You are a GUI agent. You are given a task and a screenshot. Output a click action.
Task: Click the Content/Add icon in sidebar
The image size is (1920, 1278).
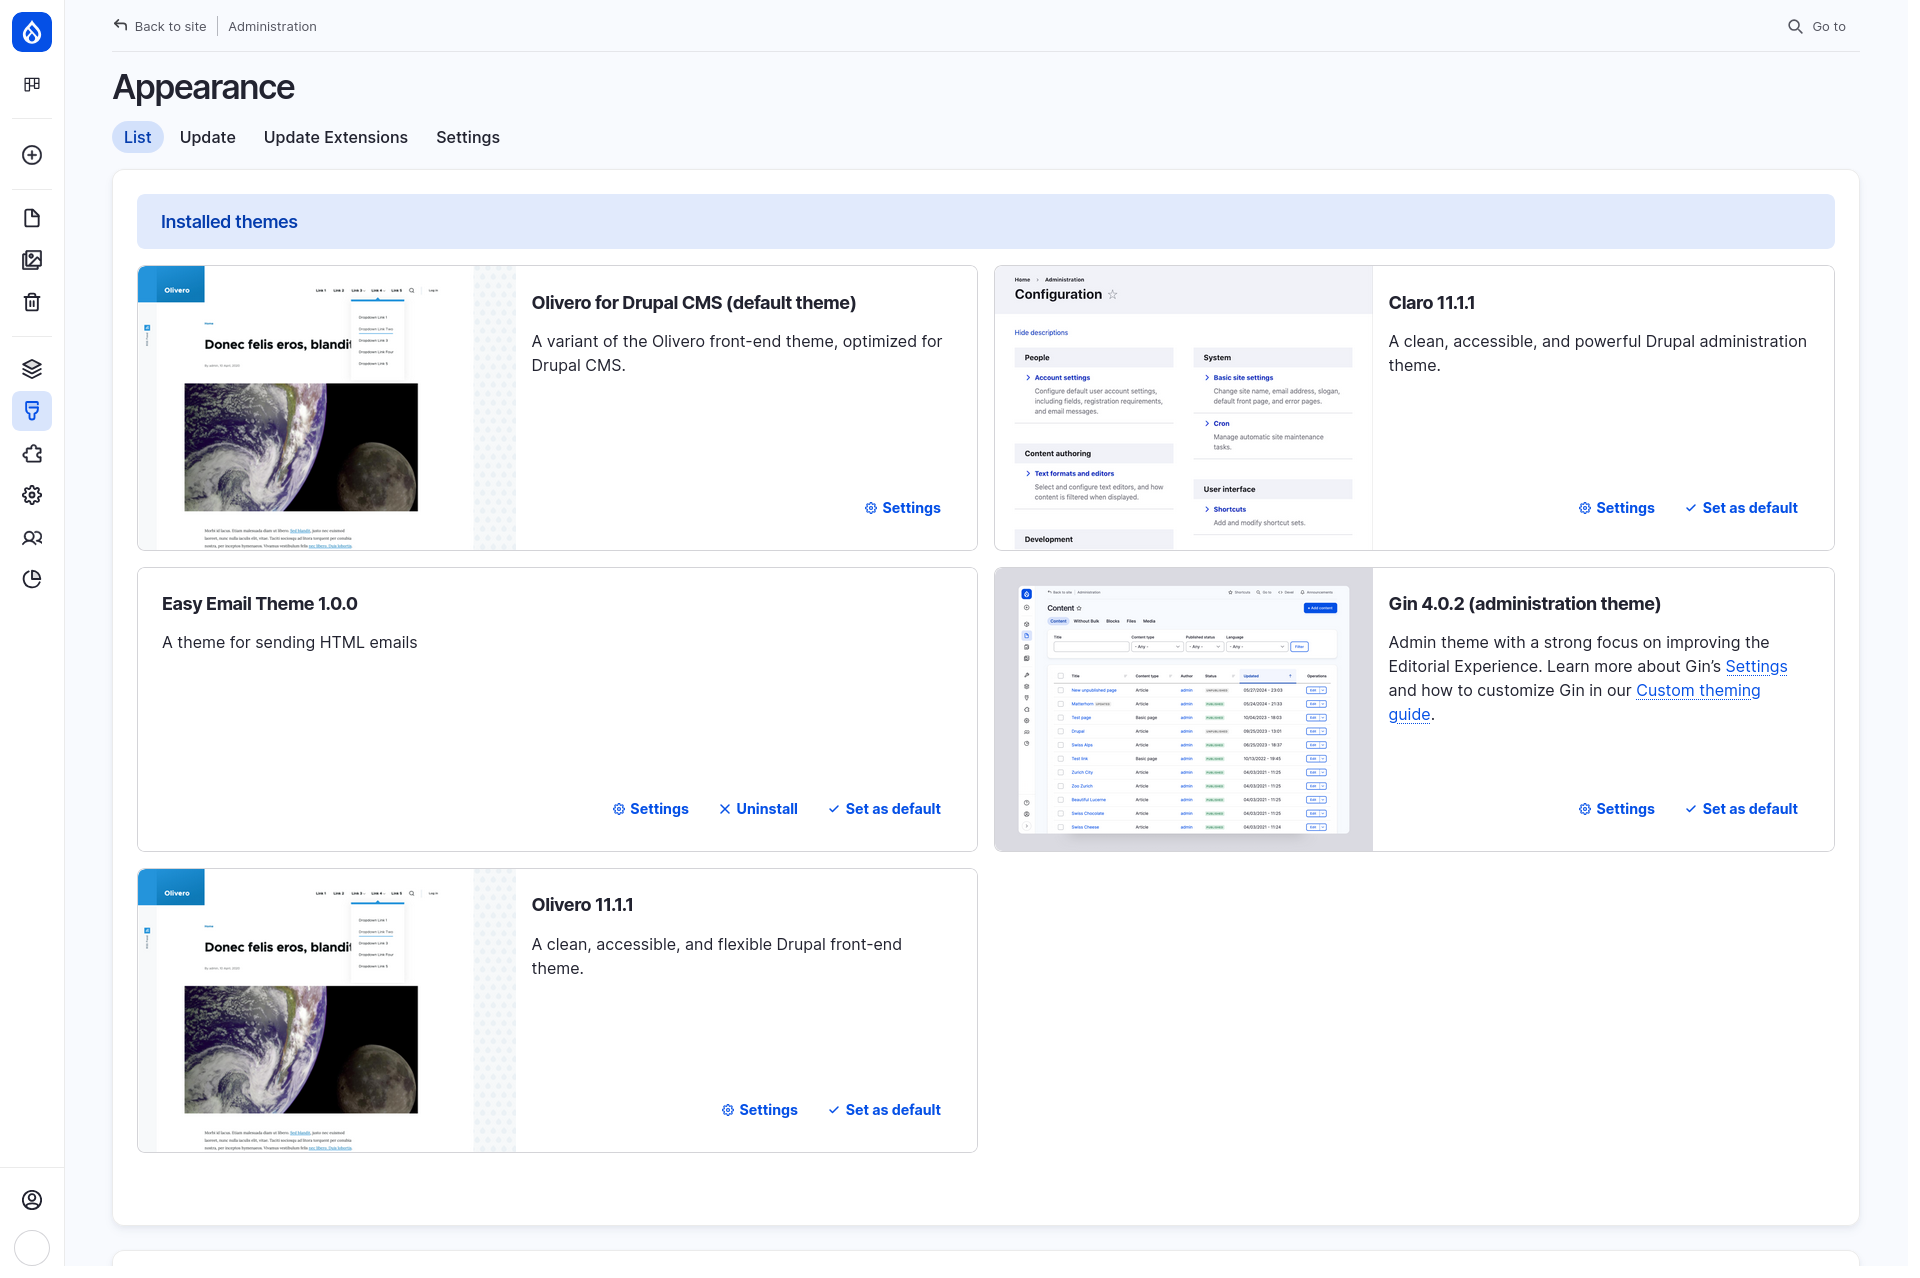tap(31, 154)
